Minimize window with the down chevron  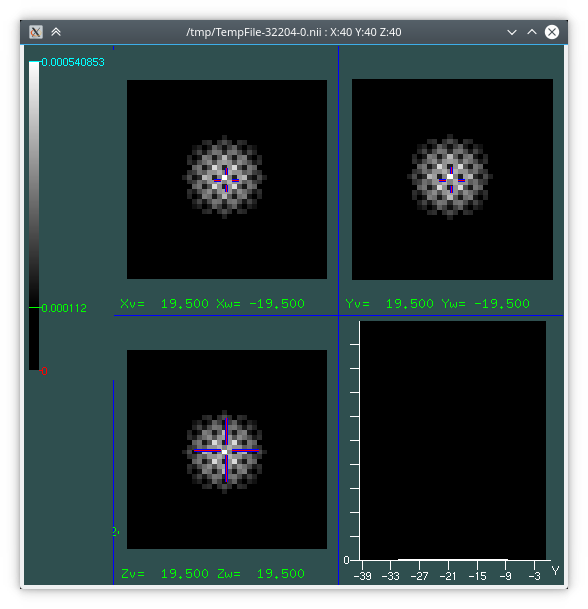(512, 32)
